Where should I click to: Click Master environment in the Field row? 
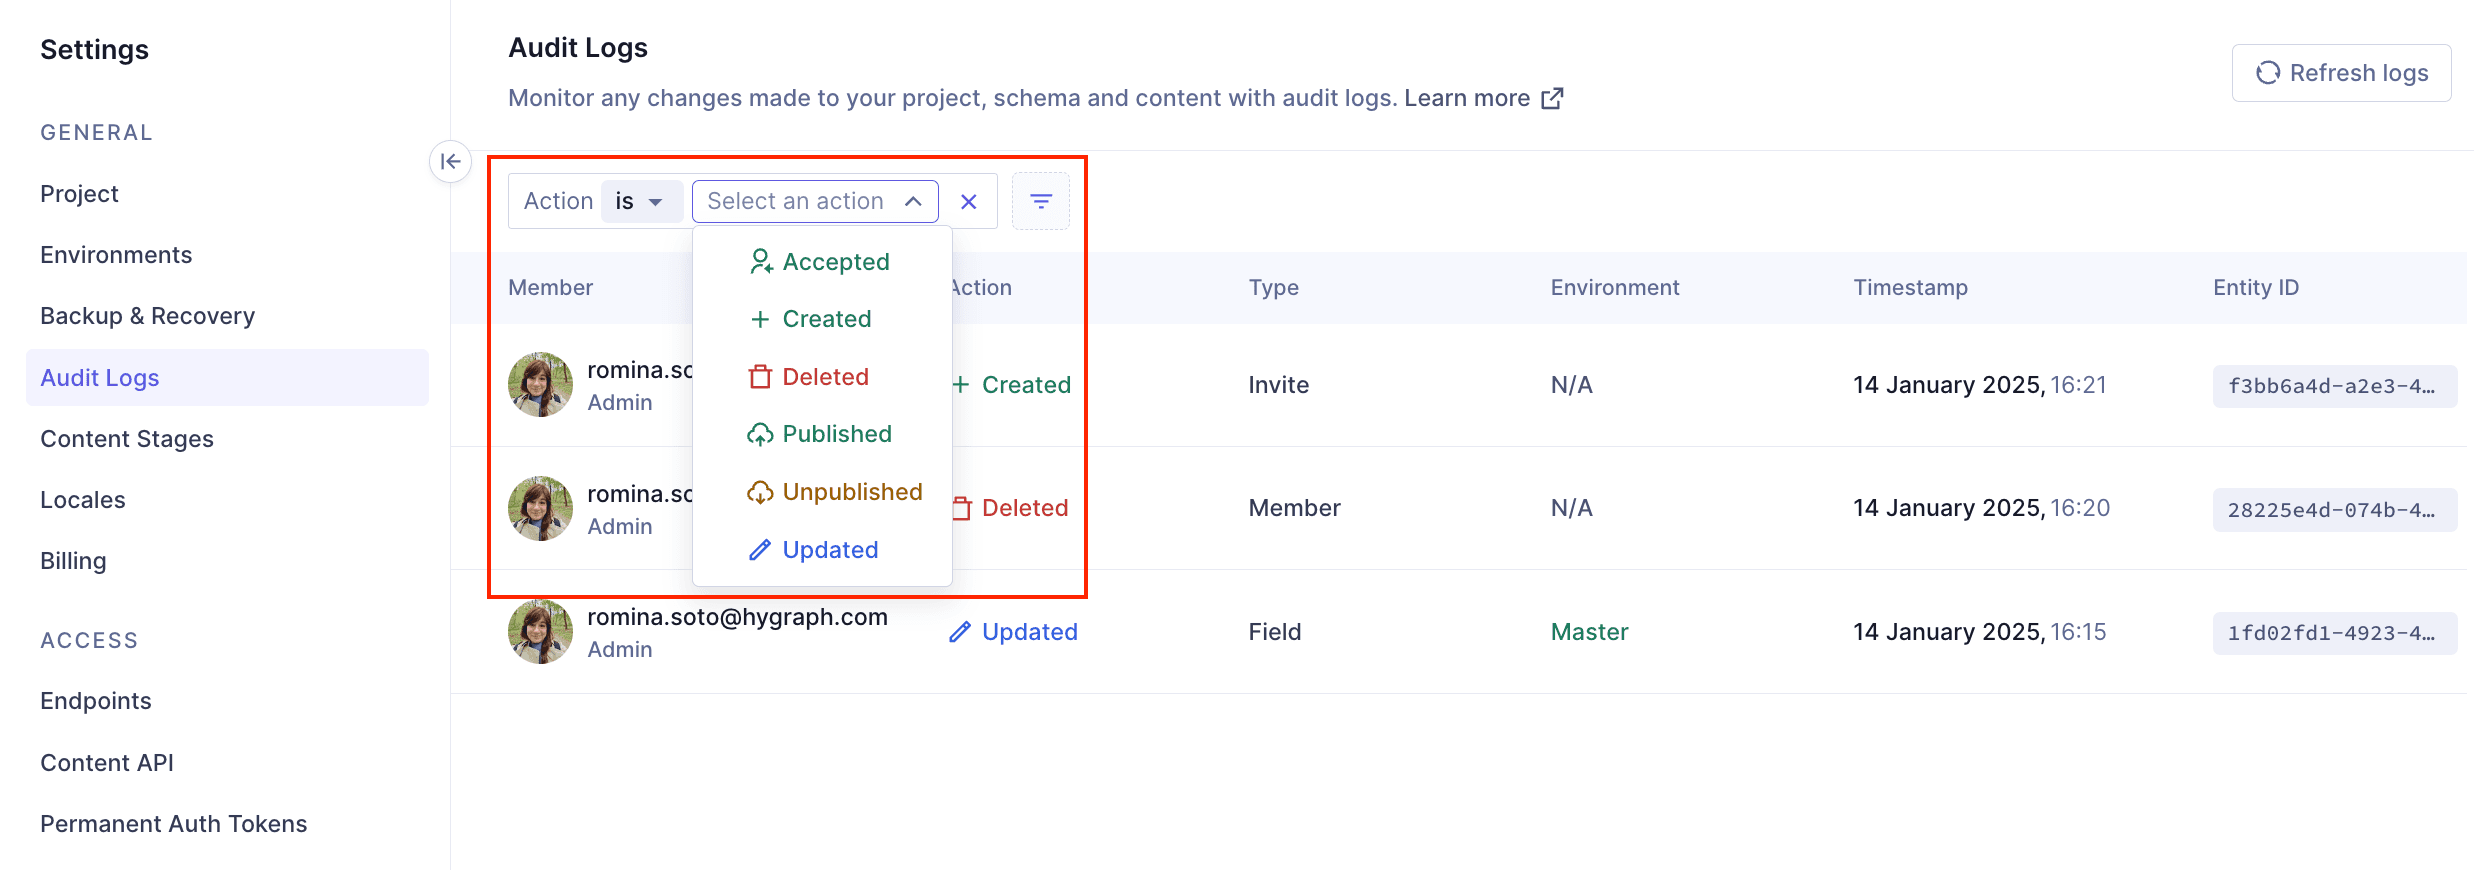1589,632
